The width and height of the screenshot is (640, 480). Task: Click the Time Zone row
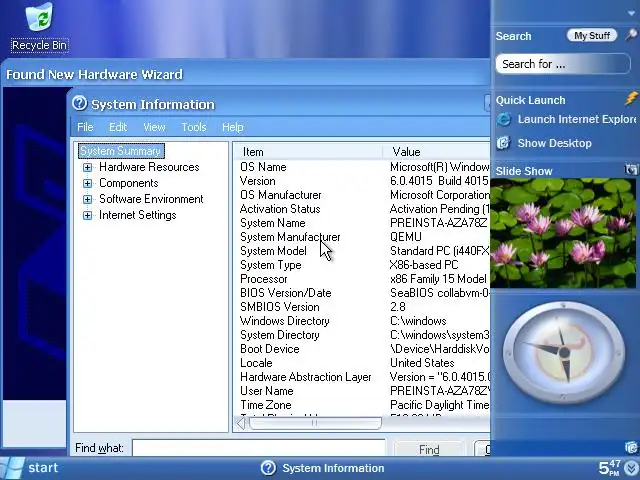364,404
